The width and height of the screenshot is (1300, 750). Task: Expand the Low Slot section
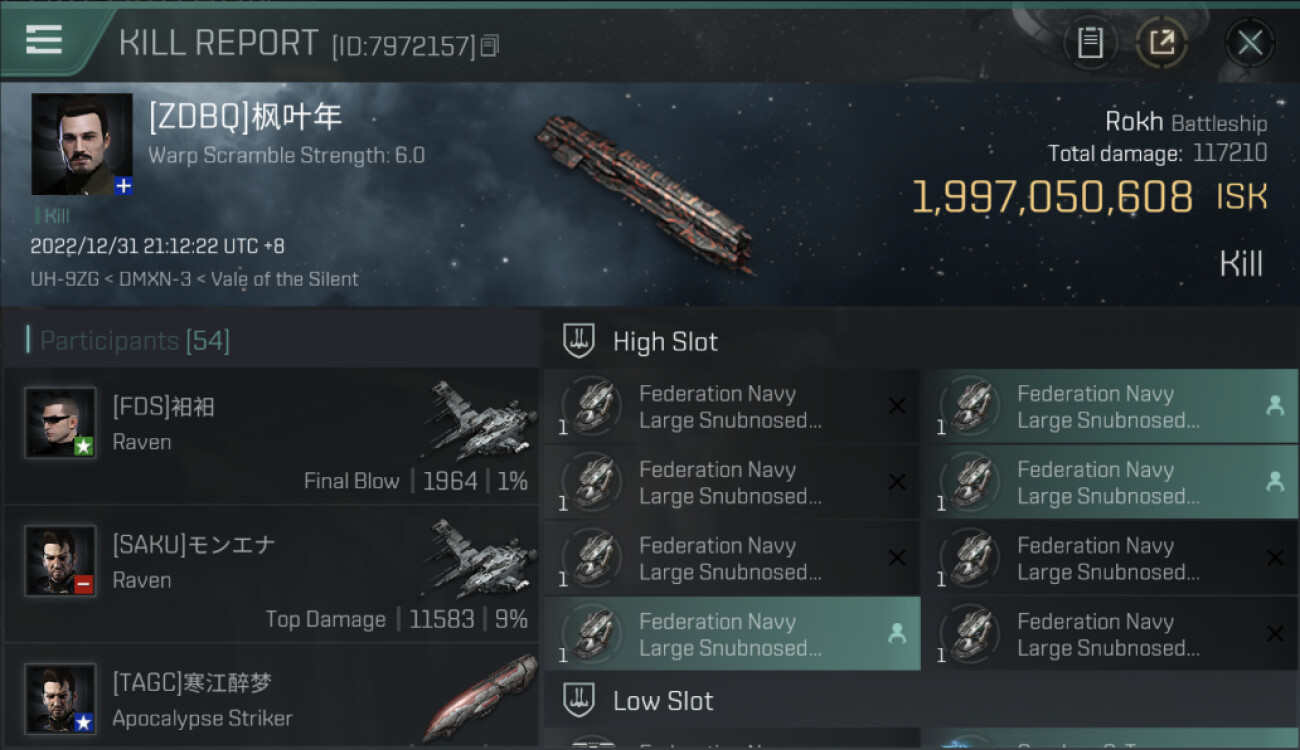(x=663, y=700)
